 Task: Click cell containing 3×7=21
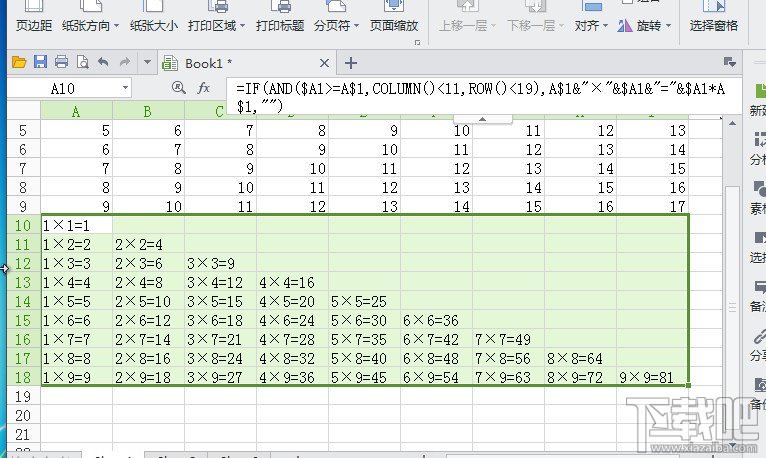(220, 340)
